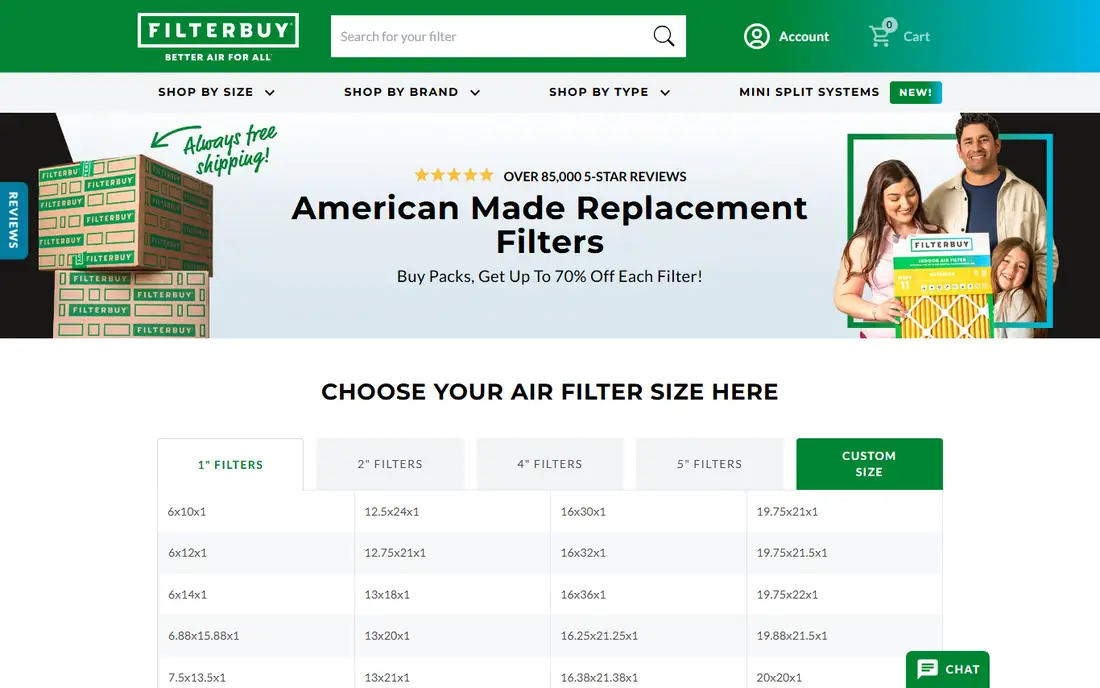This screenshot has width=1100, height=688.
Task: Select the 1" Filters tab
Action: click(230, 464)
